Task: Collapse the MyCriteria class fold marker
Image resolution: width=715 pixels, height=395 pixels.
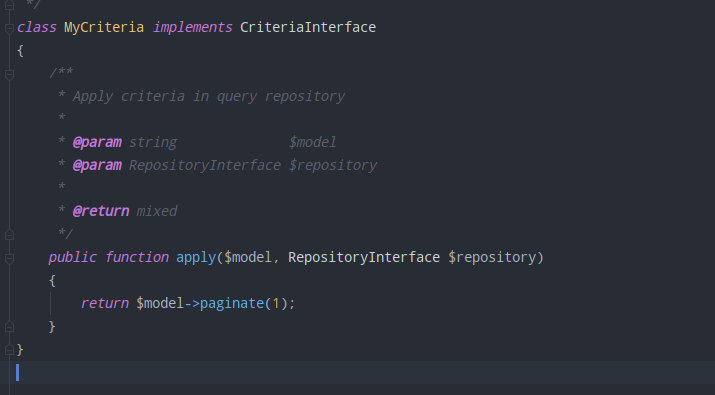Action: [x=9, y=28]
